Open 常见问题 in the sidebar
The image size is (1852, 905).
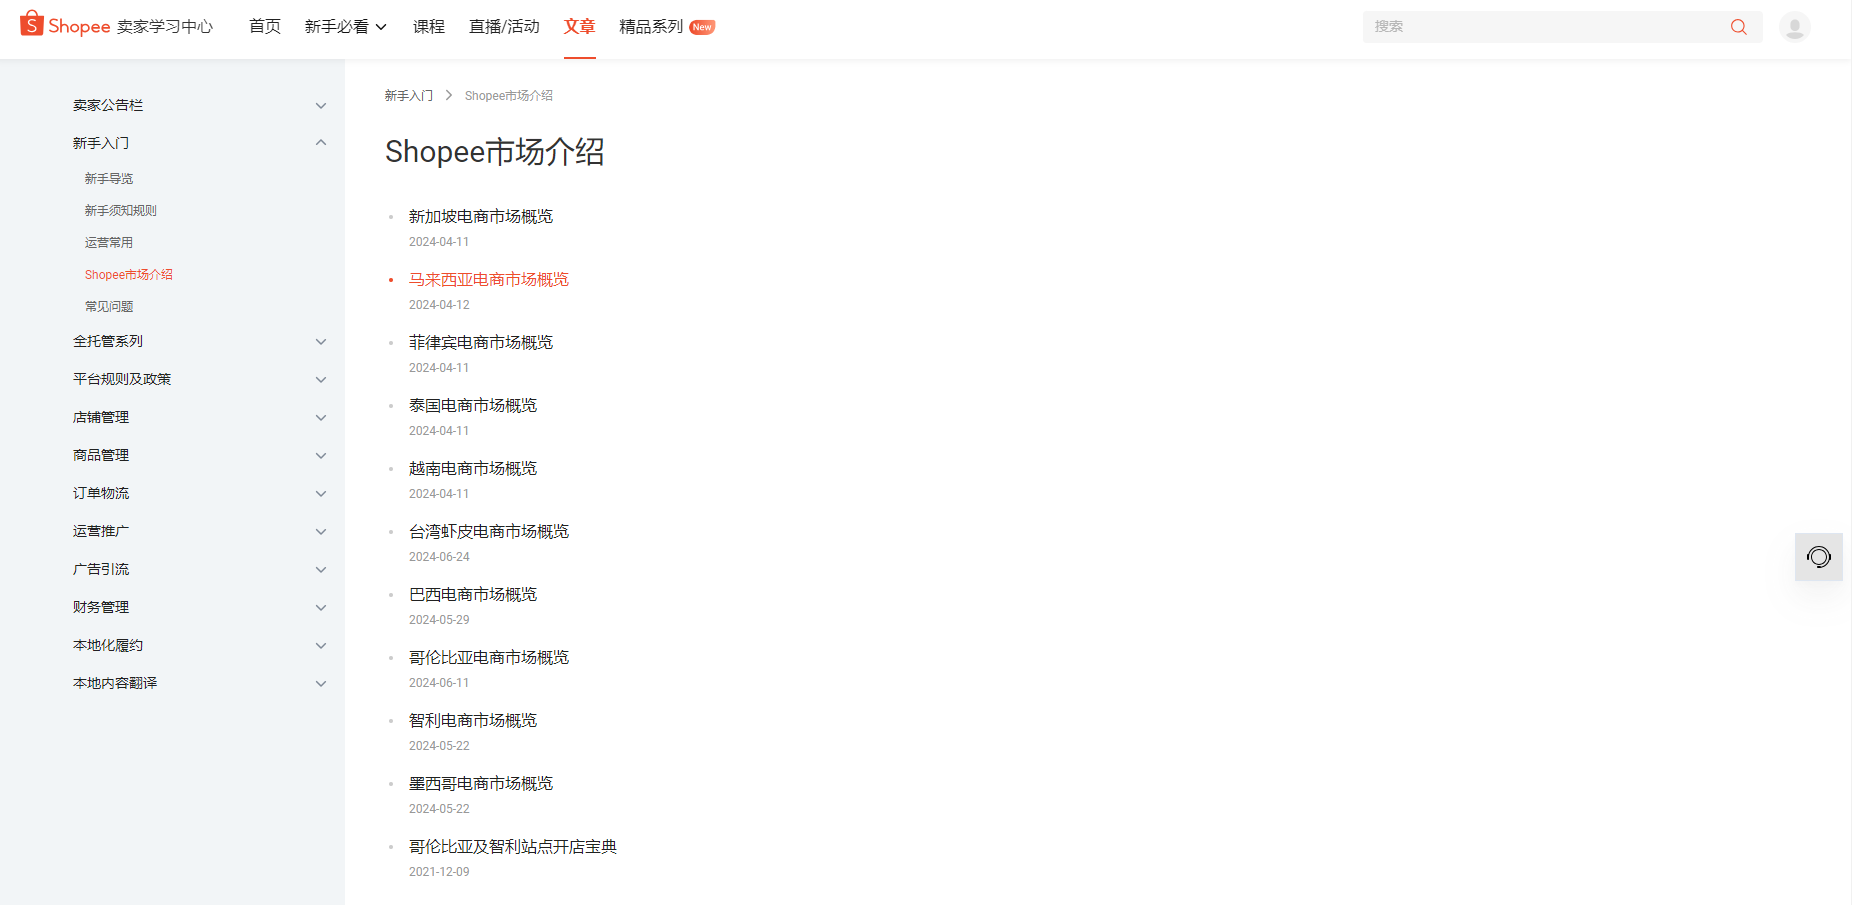pyautogui.click(x=109, y=307)
